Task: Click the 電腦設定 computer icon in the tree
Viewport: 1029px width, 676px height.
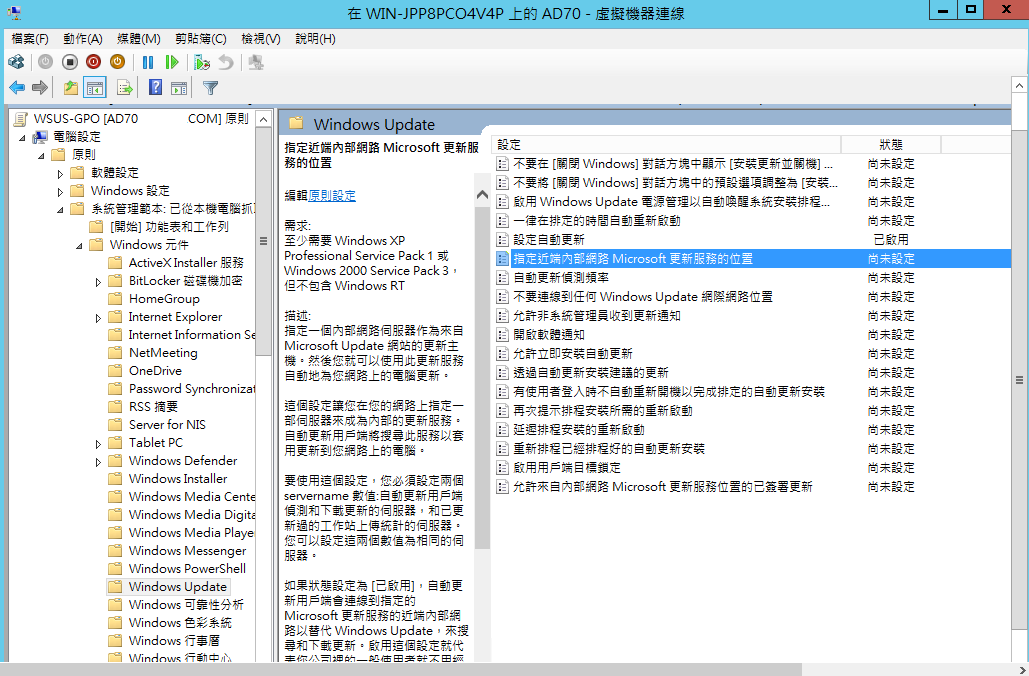Action: tap(41, 137)
